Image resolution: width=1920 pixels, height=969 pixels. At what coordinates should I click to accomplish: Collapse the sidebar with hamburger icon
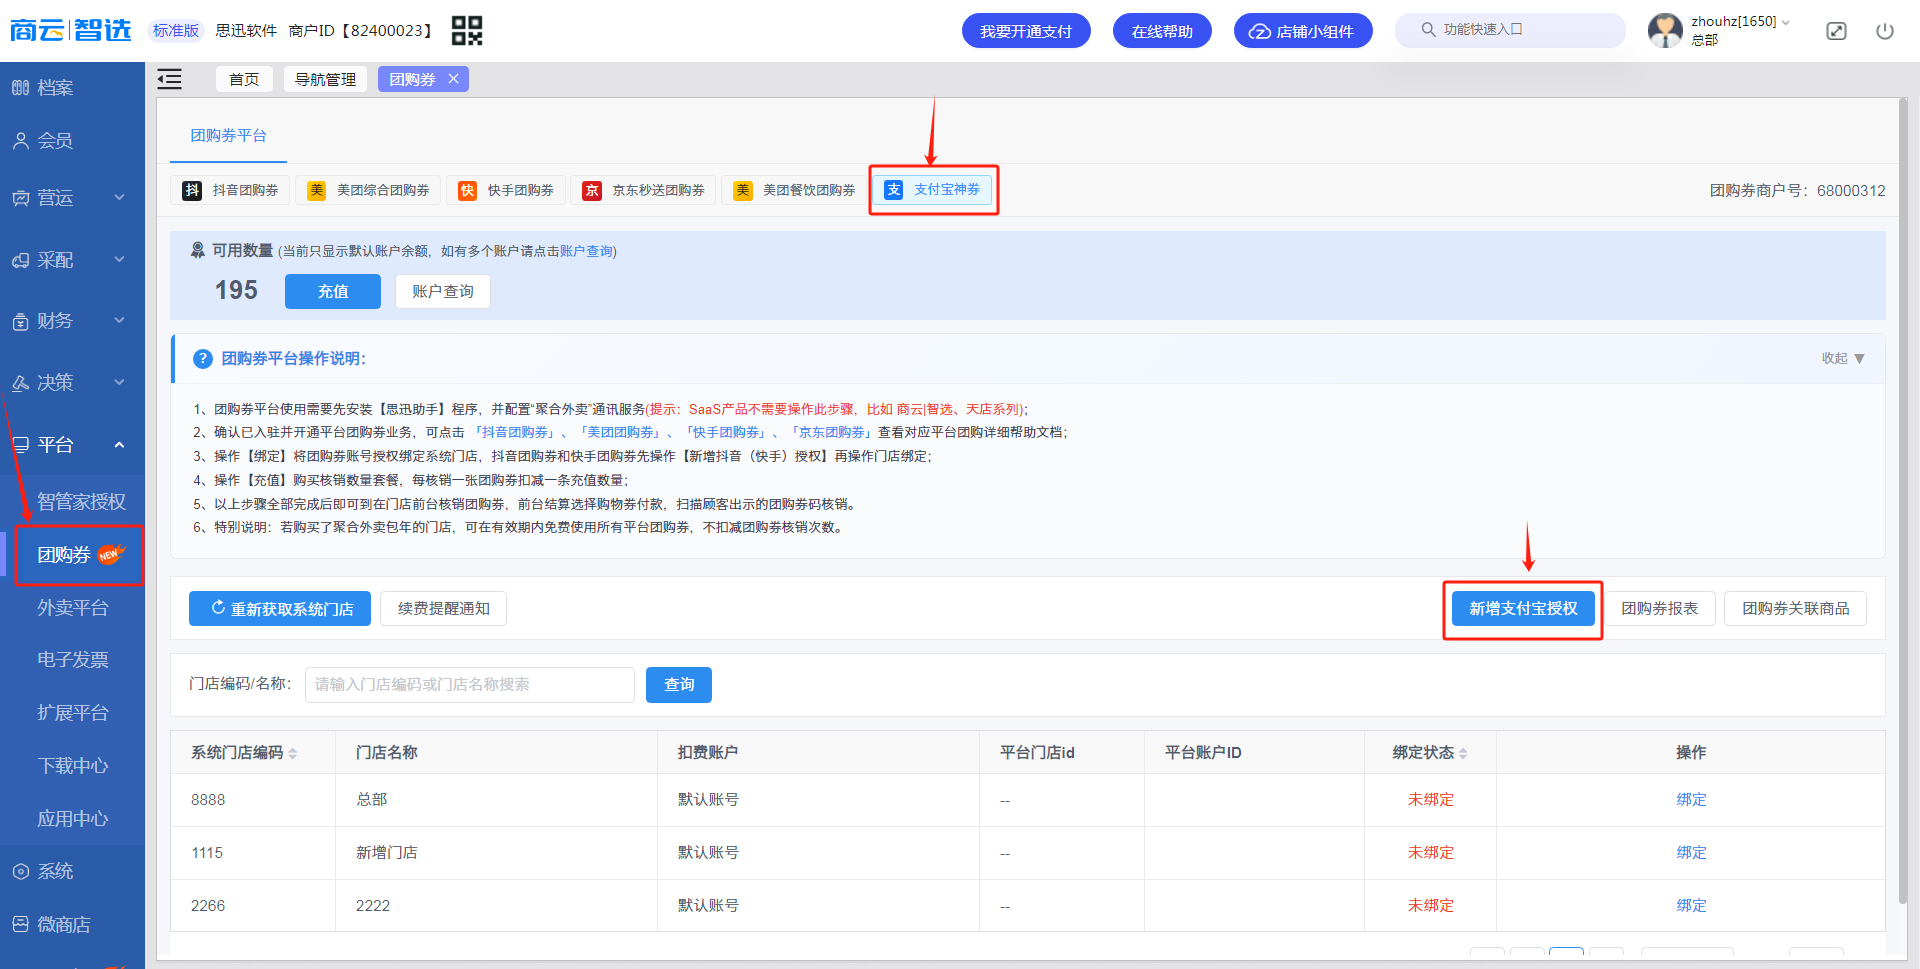[x=170, y=79]
